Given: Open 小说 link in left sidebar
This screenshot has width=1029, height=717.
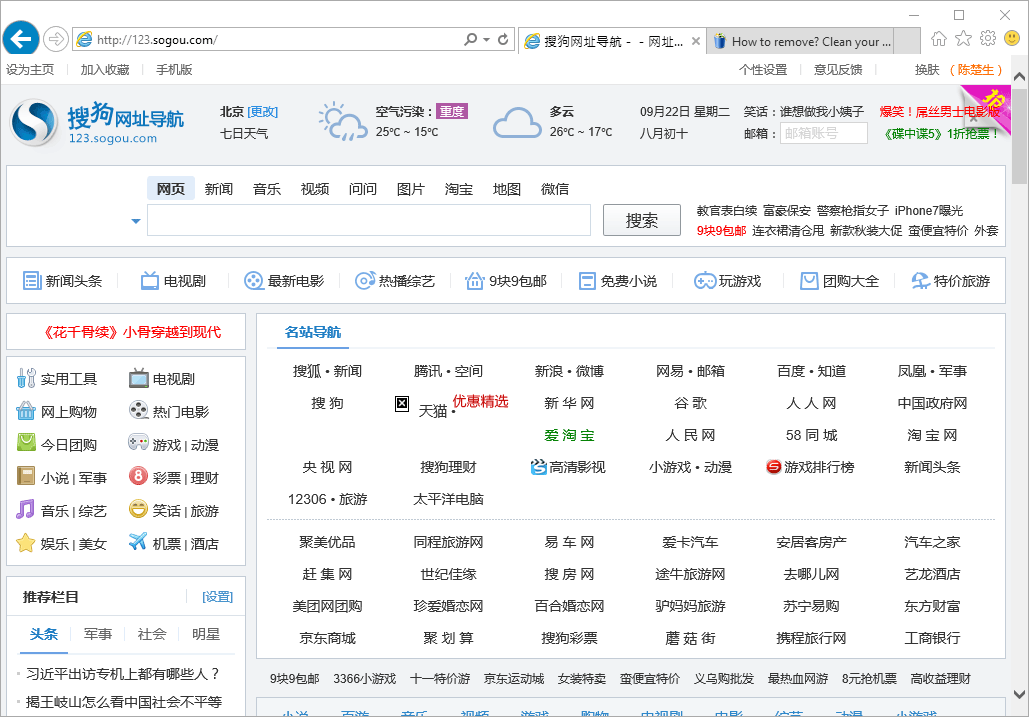Looking at the screenshot, I should click(54, 478).
